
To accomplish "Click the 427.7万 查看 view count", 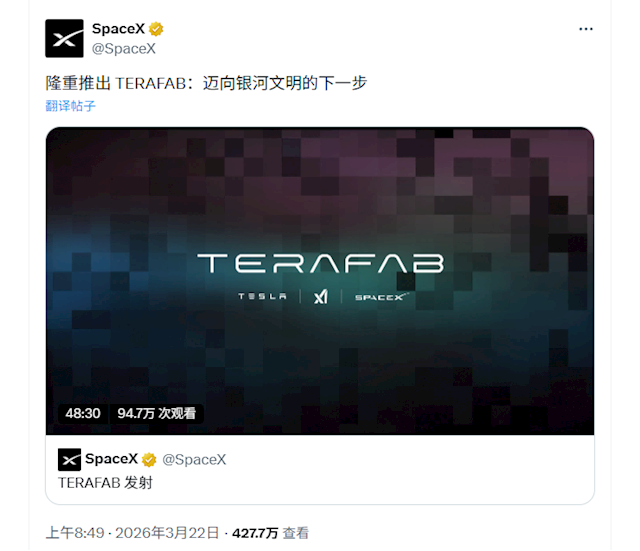I will pos(270,533).
